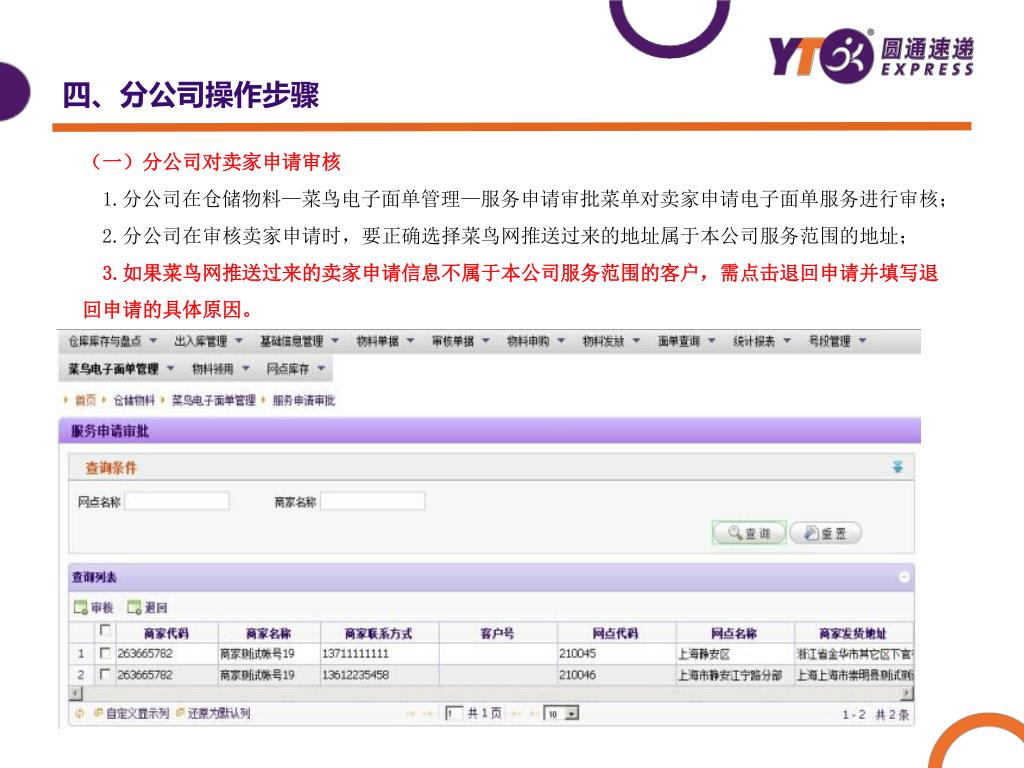The image size is (1024, 768).
Task: Open the 物料发放 dropdown menu
Action: [x=611, y=341]
